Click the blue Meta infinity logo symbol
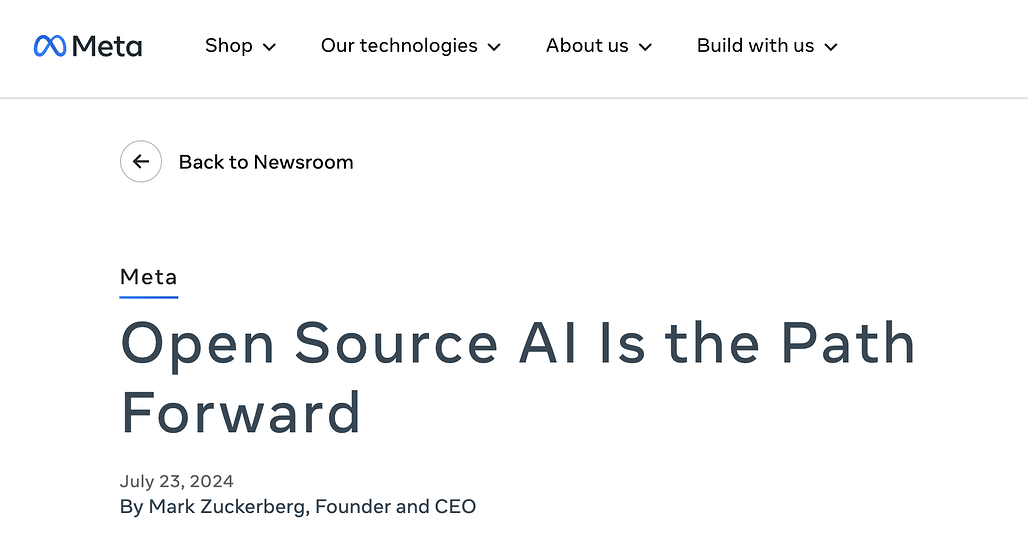Screen dimensions: 1028x554 (50, 46)
